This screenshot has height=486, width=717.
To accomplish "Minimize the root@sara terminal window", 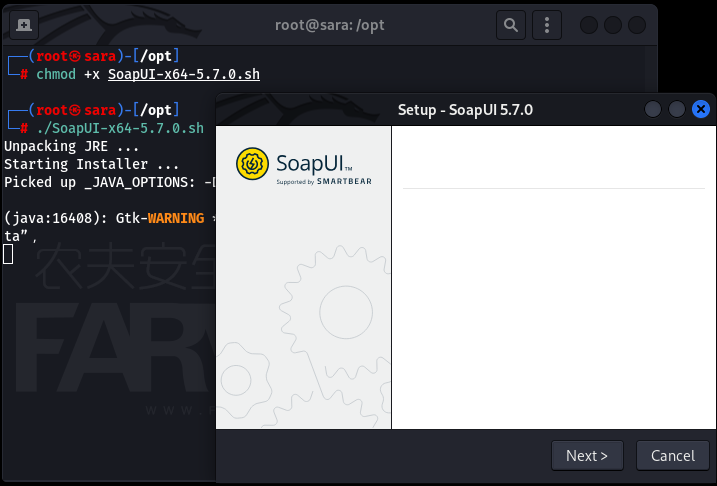I will pos(589,25).
